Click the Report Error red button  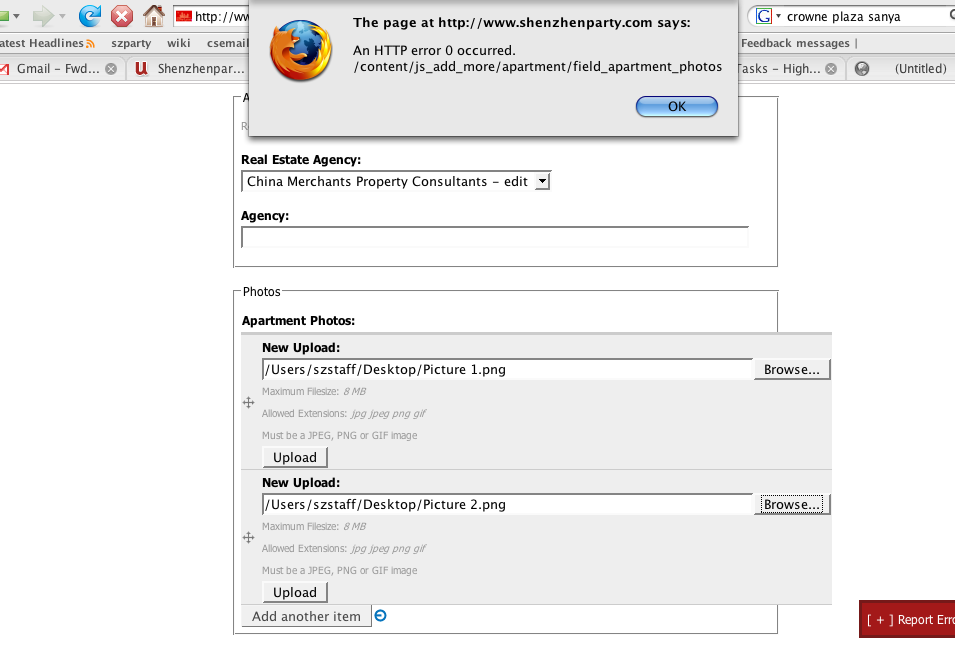(x=908, y=619)
